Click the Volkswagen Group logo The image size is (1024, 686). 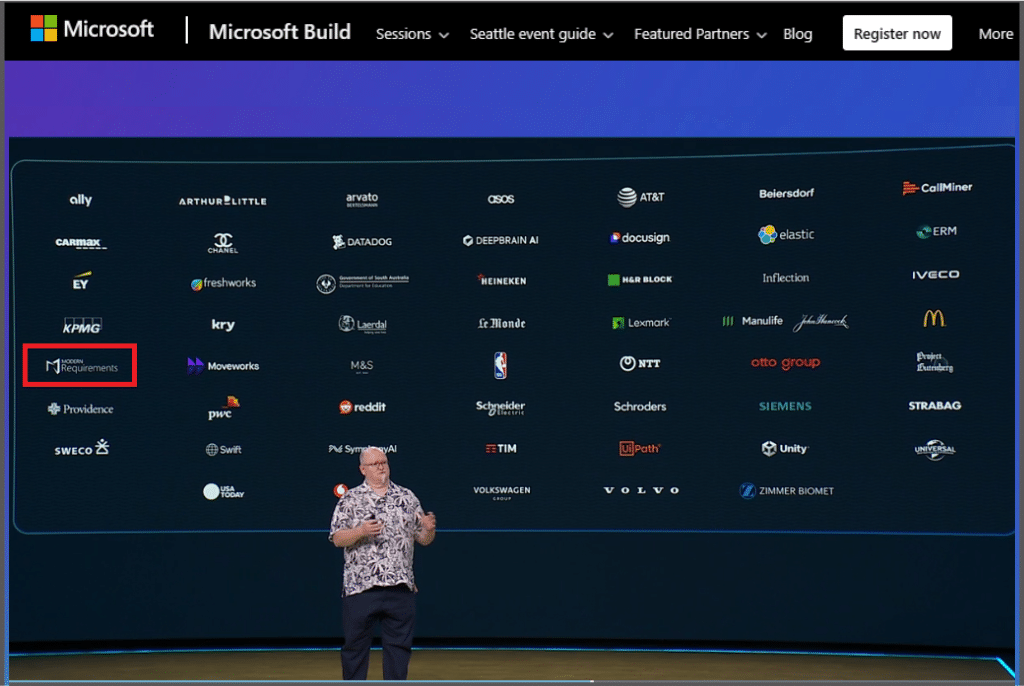coord(502,492)
